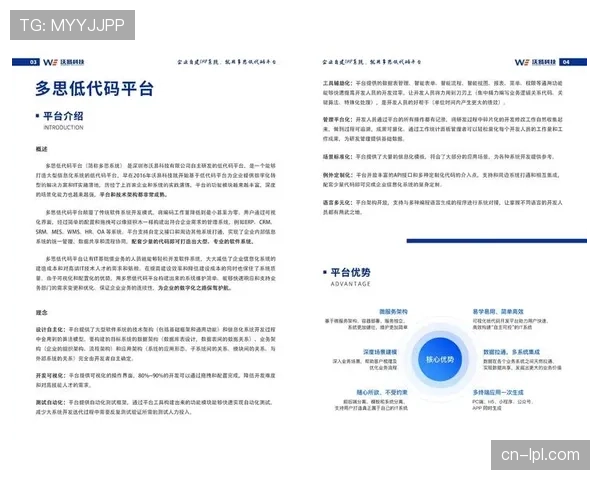Click the 工具辅助化 bold label
600x480 pixels.
(x=338, y=83)
